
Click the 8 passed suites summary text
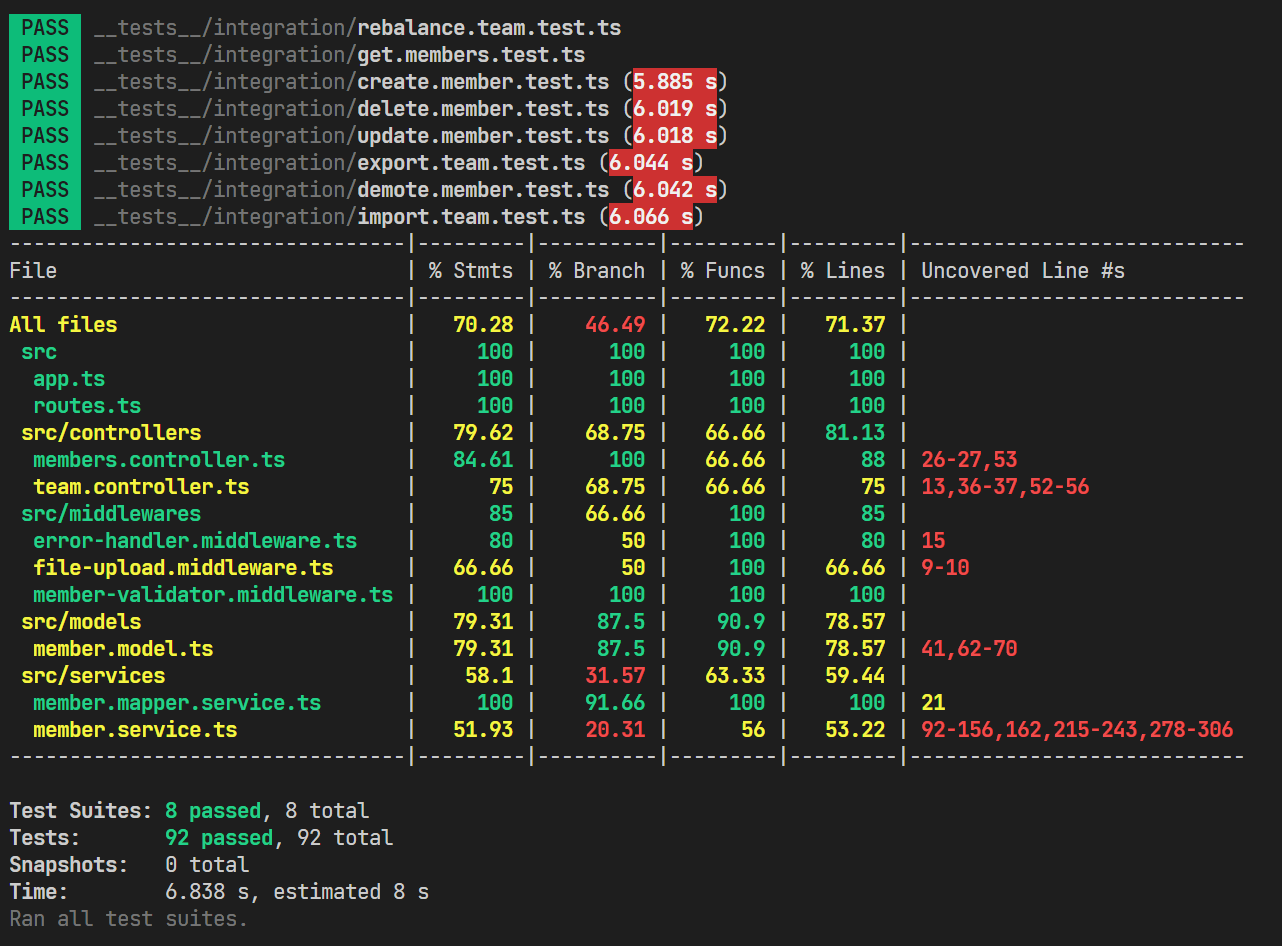pos(213,810)
